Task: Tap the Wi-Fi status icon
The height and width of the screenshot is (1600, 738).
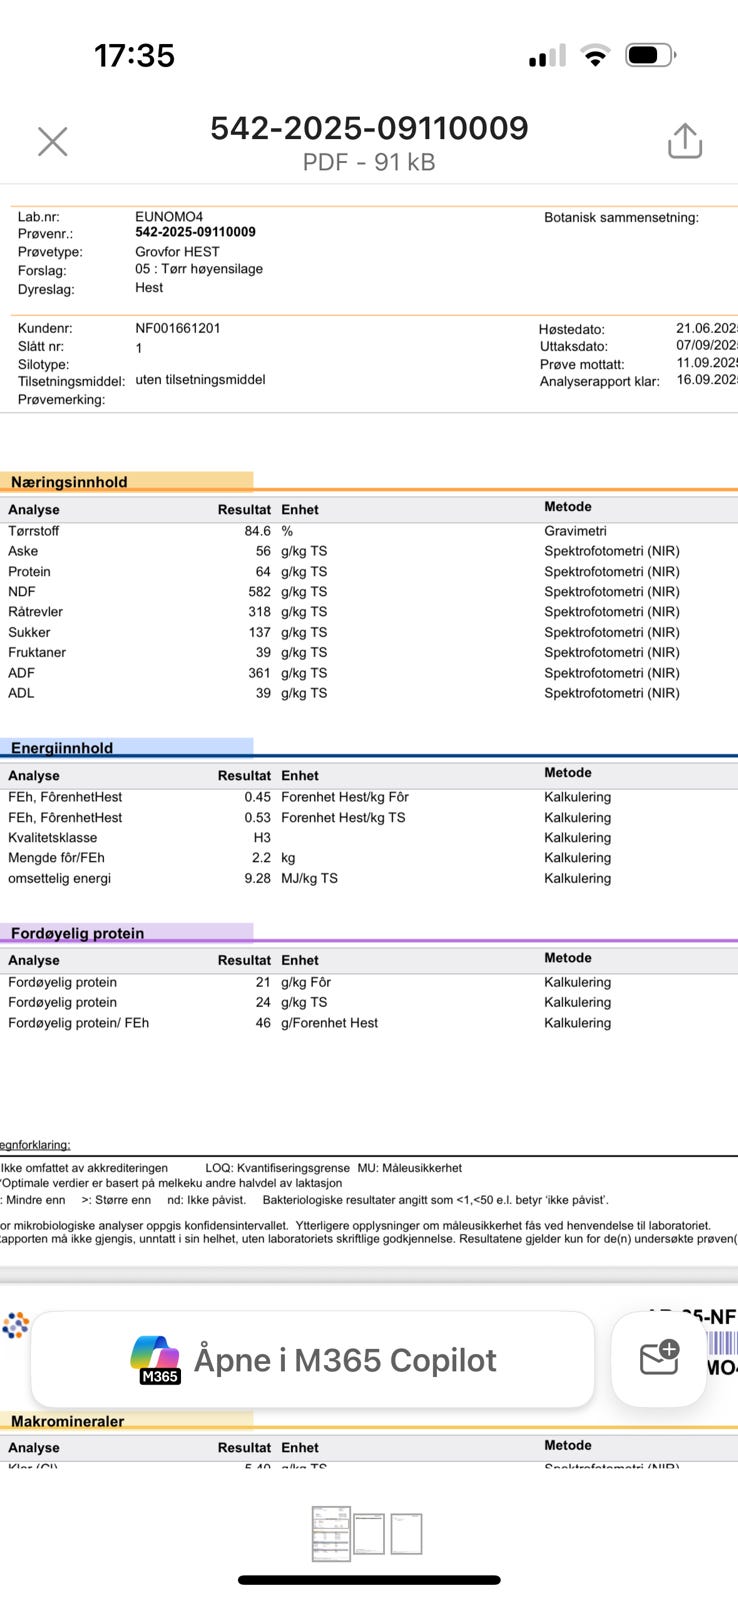Action: click(595, 56)
